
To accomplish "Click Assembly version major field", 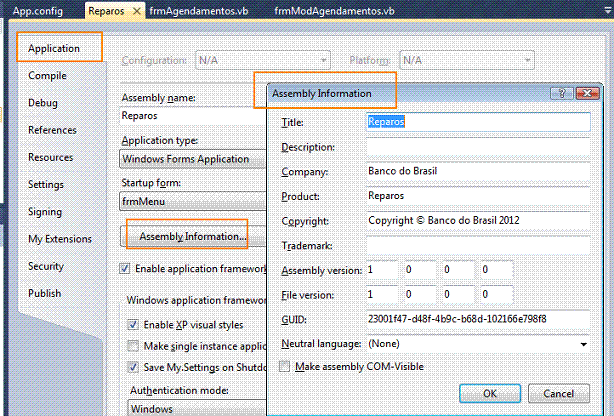I will tap(382, 270).
